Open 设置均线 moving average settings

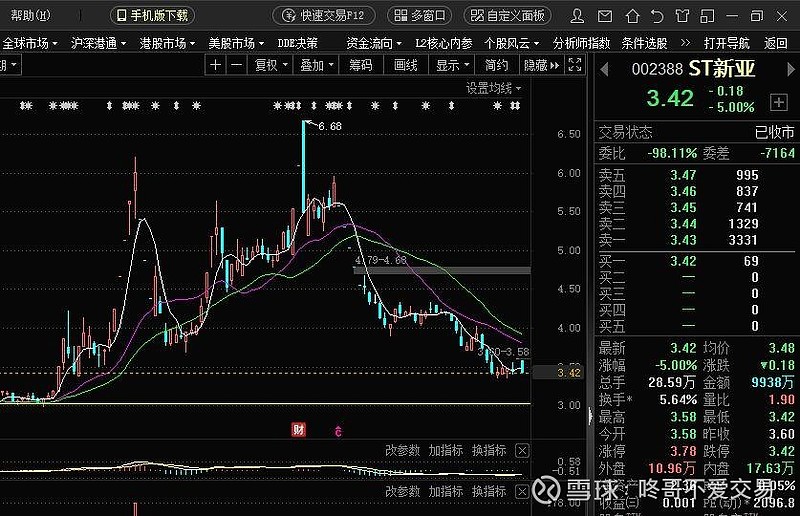coord(493,88)
